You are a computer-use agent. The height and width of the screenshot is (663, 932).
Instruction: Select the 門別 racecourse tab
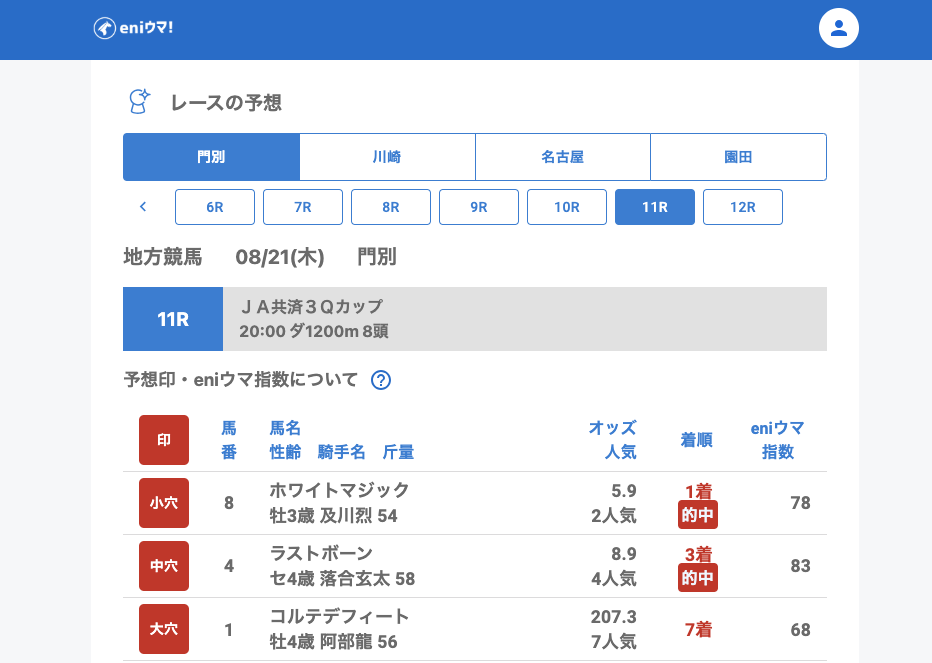(211, 157)
